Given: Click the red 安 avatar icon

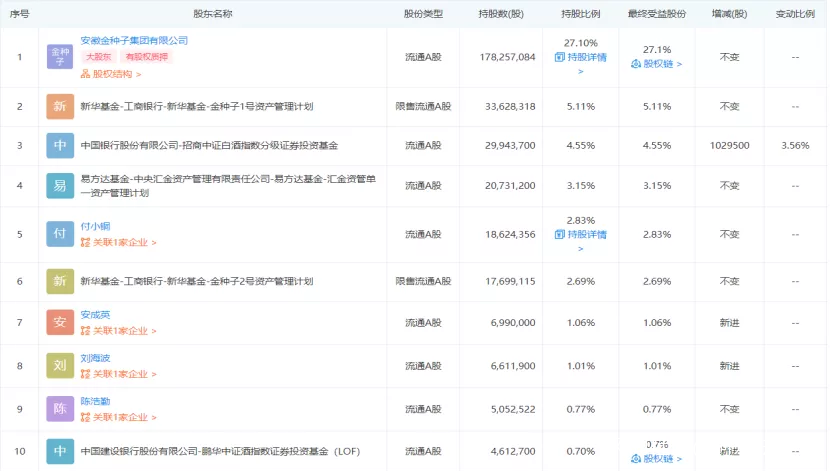Looking at the screenshot, I should click(60, 322).
